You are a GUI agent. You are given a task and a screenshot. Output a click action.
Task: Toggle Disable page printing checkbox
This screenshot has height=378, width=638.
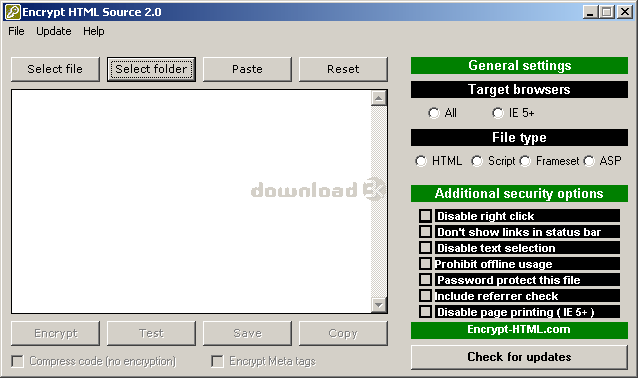tap(426, 312)
